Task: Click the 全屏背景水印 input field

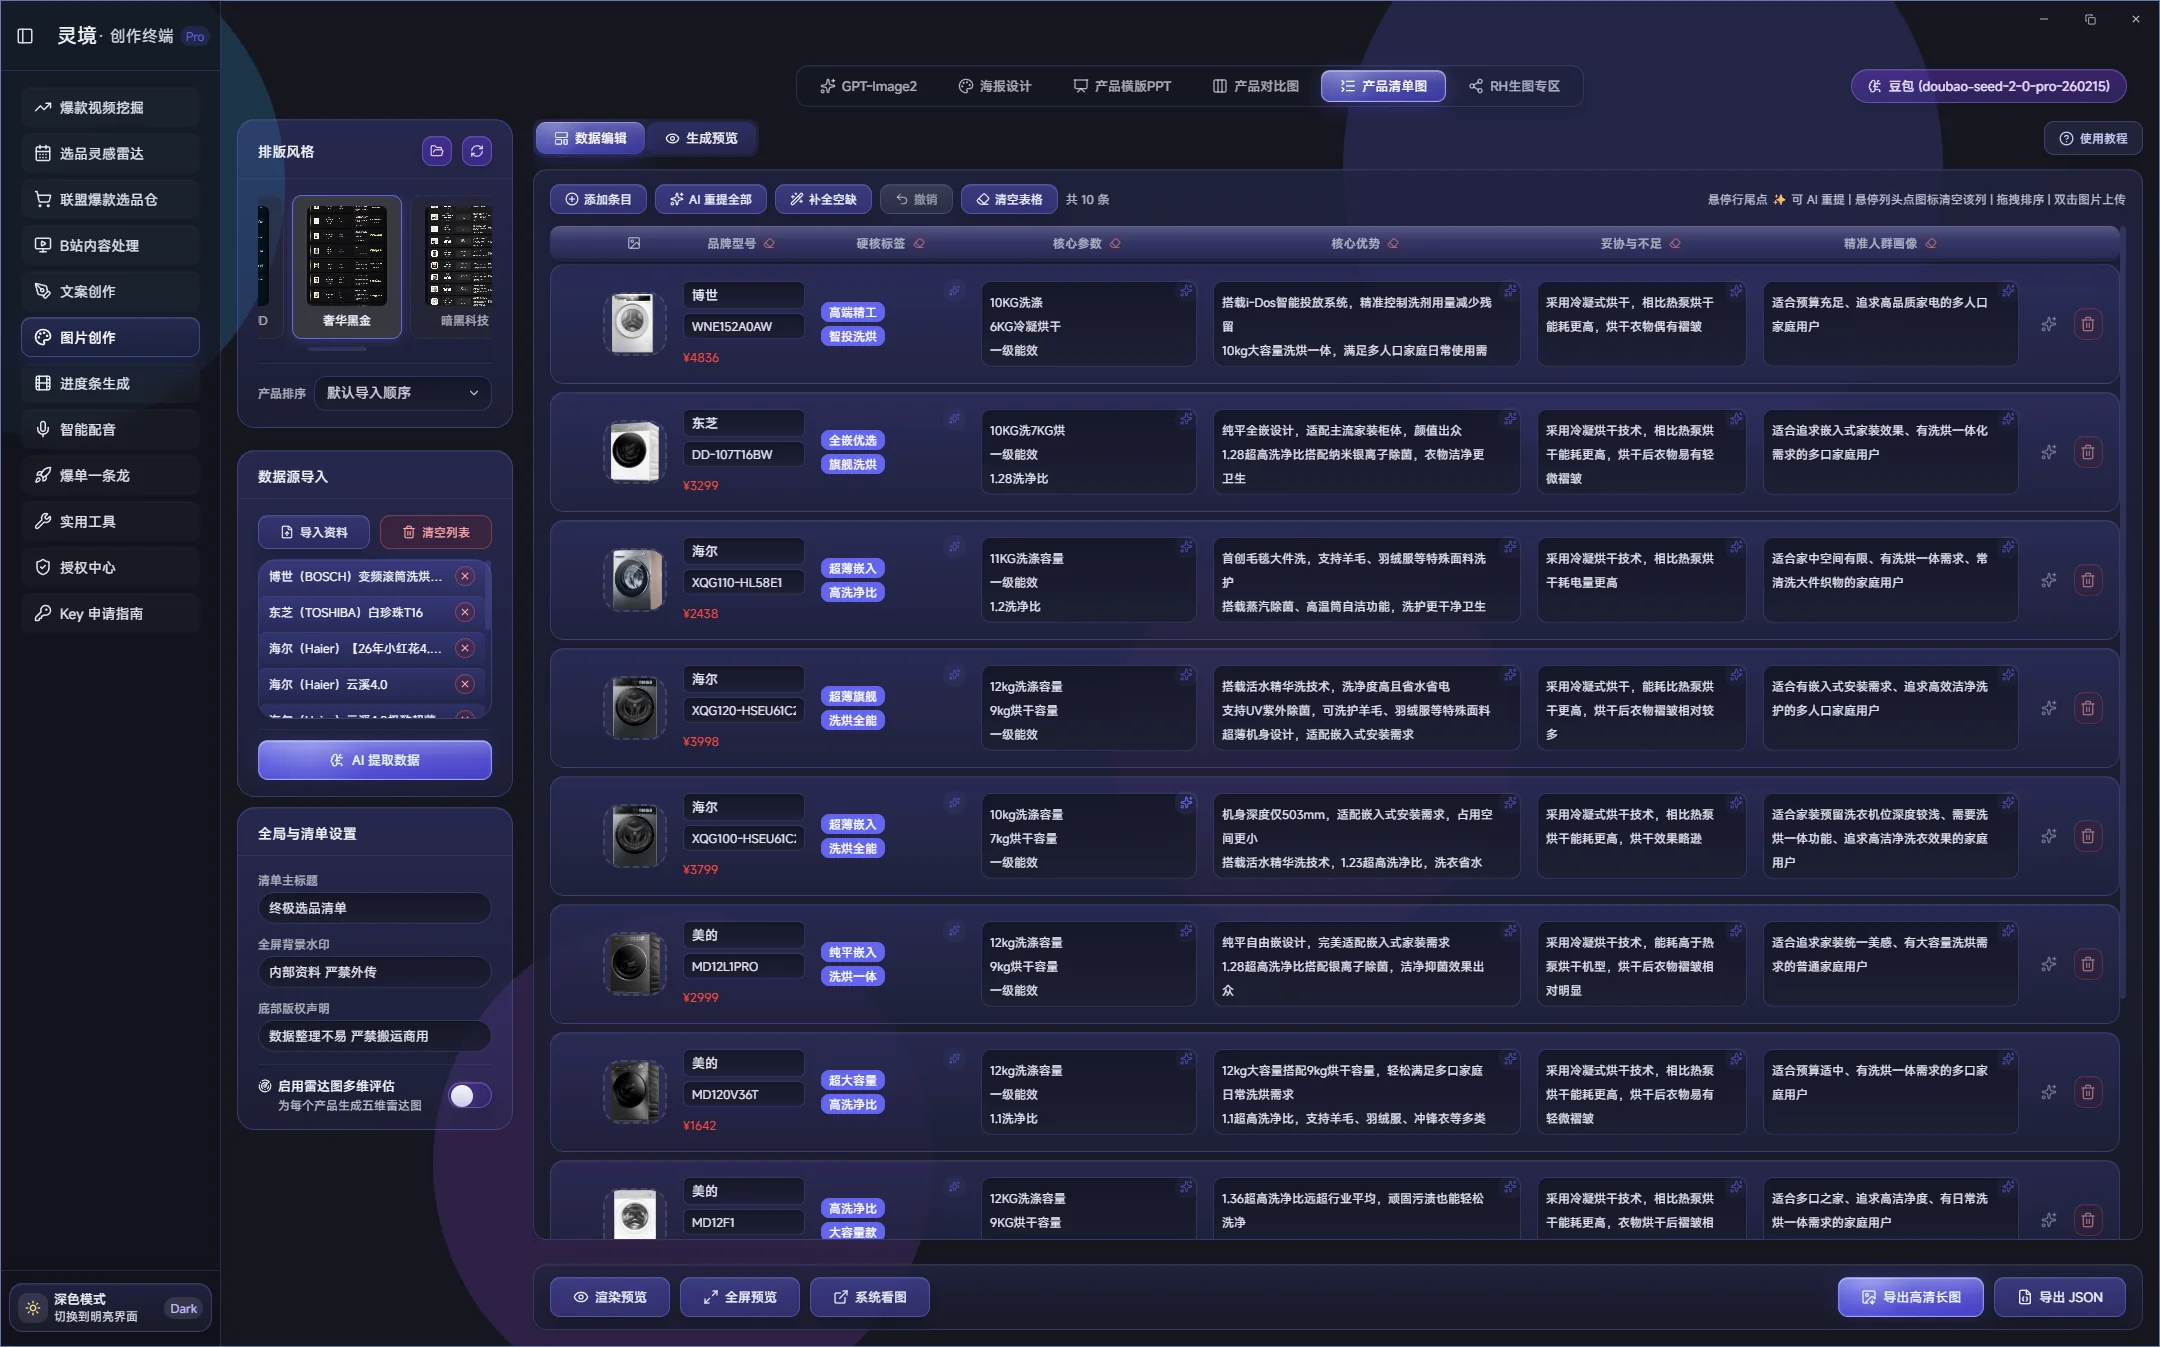Action: point(375,972)
